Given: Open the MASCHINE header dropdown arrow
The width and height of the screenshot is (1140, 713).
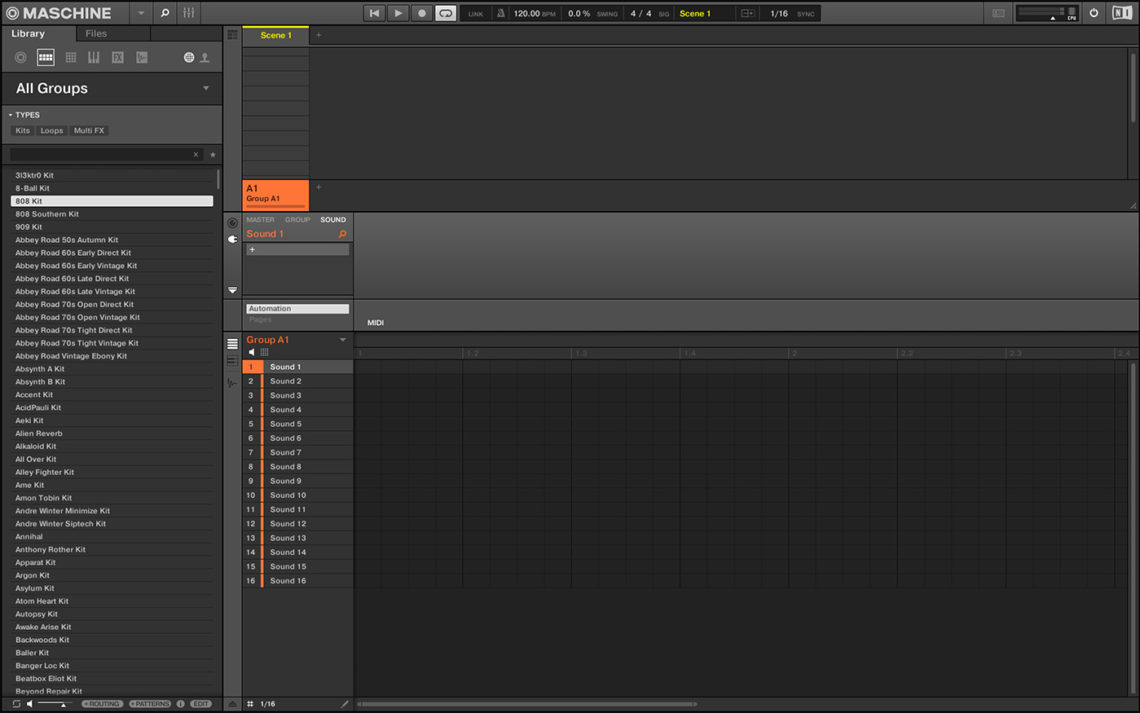Looking at the screenshot, I should click(140, 13).
